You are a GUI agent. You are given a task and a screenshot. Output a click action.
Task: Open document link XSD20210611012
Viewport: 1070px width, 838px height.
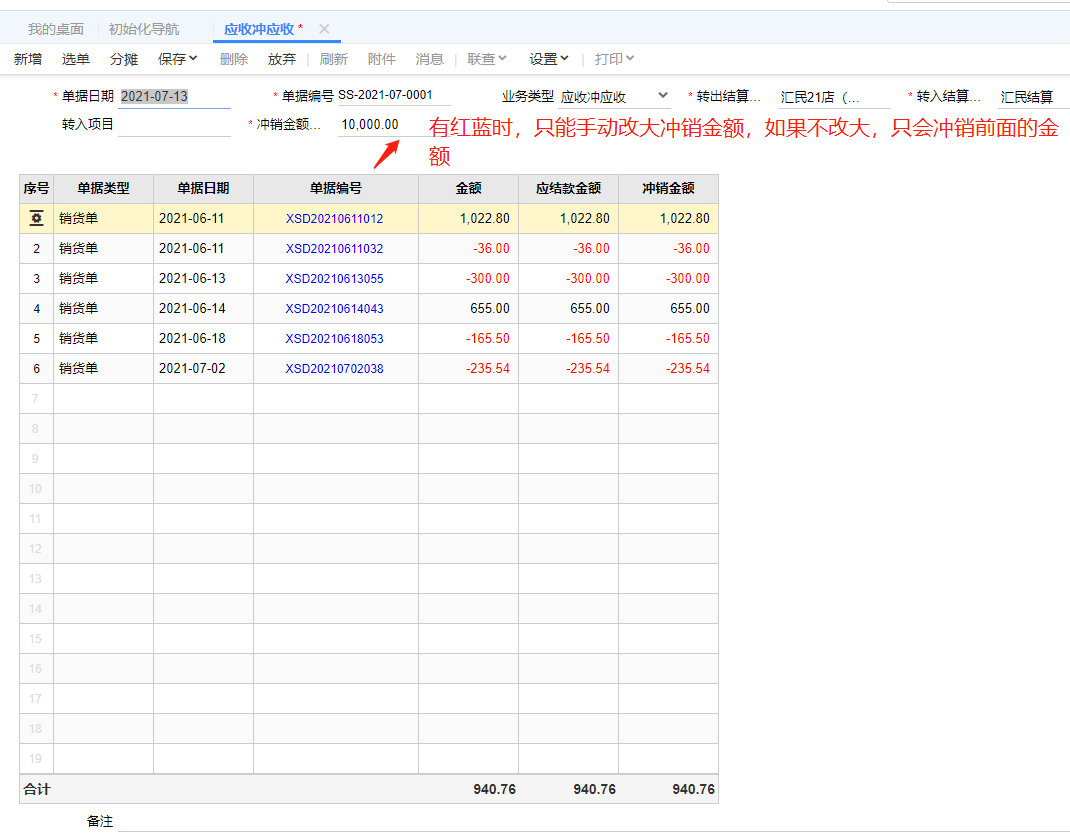(334, 219)
